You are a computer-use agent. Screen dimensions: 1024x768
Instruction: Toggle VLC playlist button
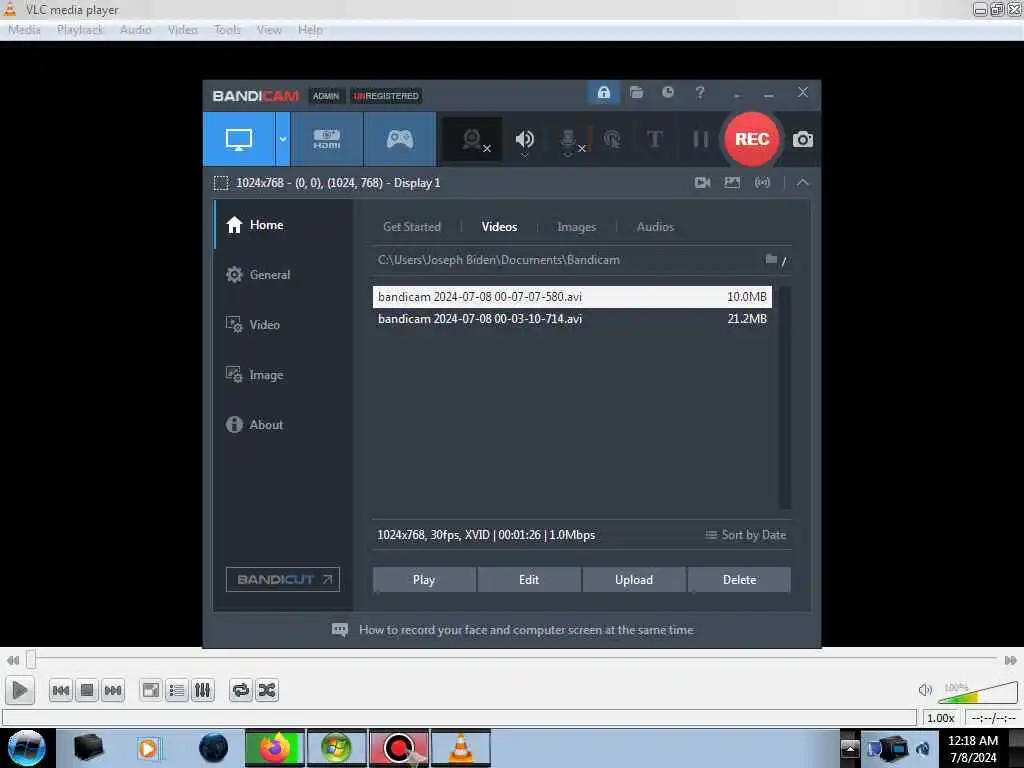[x=177, y=690]
